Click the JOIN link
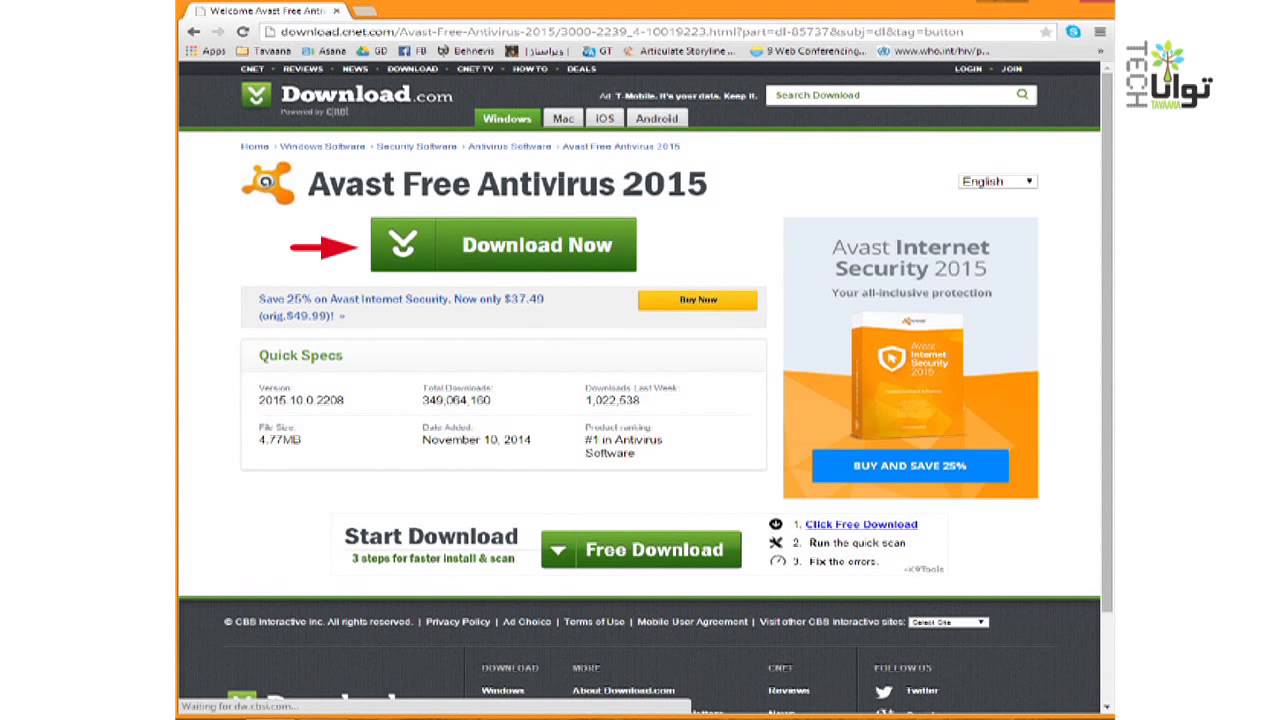Image resolution: width=1280 pixels, height=720 pixels. [1012, 69]
